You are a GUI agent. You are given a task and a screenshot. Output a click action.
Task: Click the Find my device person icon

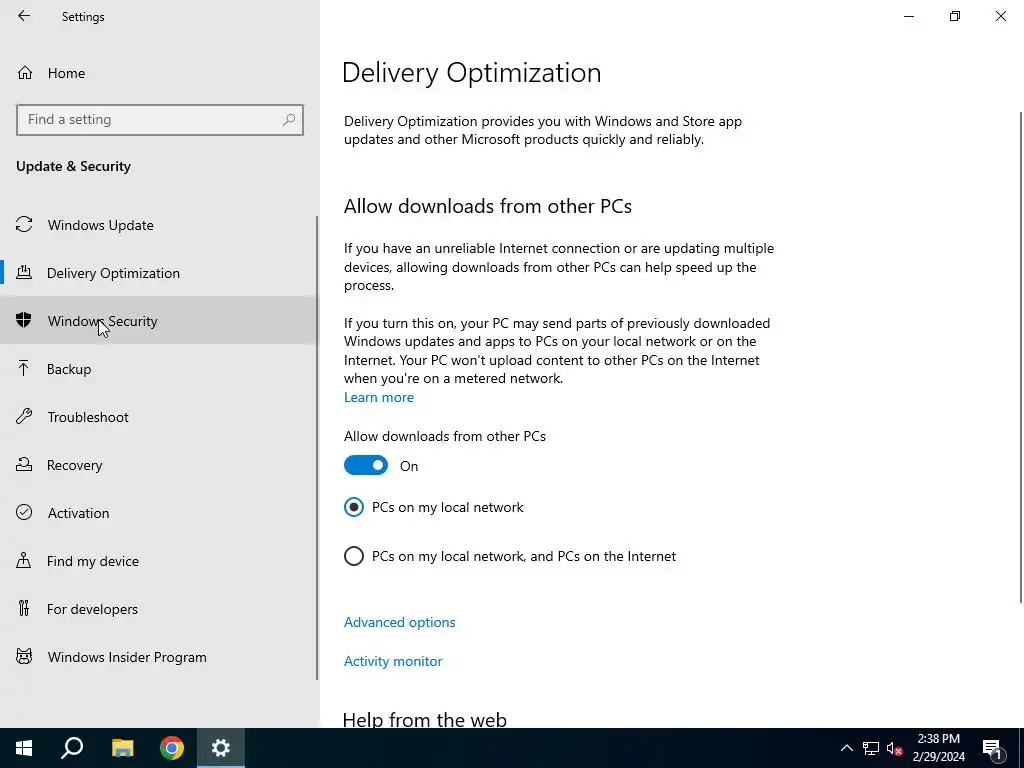(24, 560)
